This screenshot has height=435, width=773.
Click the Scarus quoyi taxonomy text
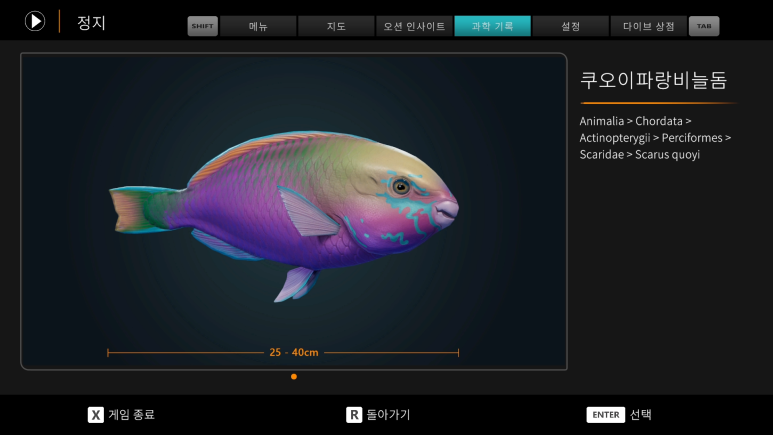668,154
